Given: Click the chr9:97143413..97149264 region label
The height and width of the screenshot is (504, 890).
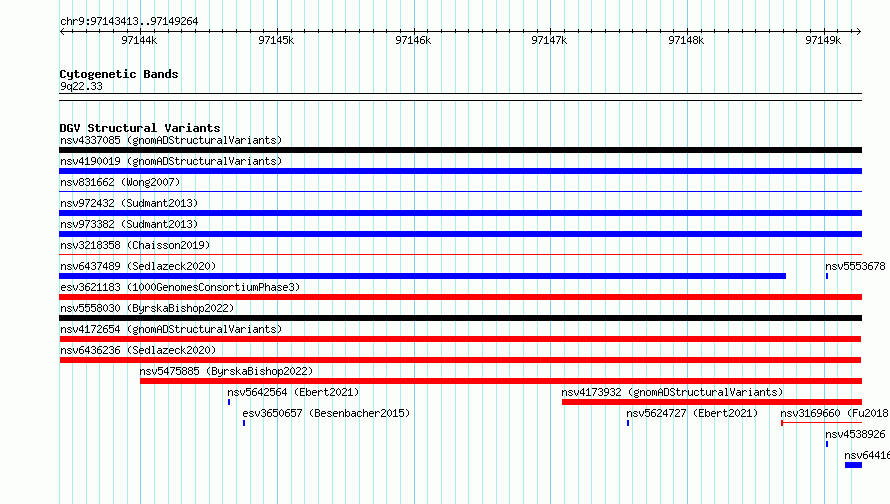Looking at the screenshot, I should tap(129, 21).
